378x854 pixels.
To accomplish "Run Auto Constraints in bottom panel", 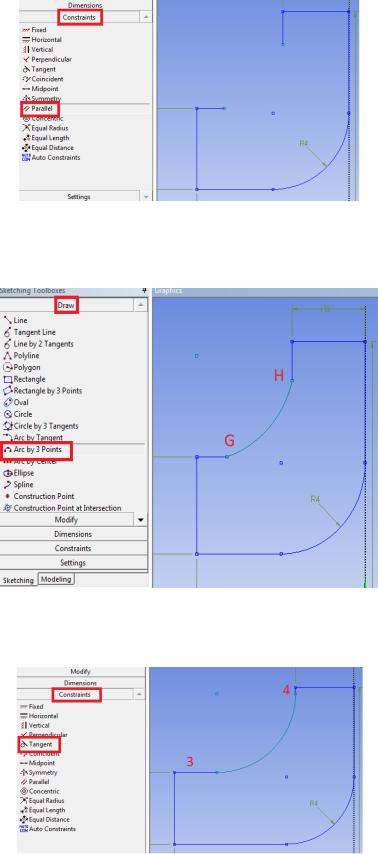I will [48, 829].
